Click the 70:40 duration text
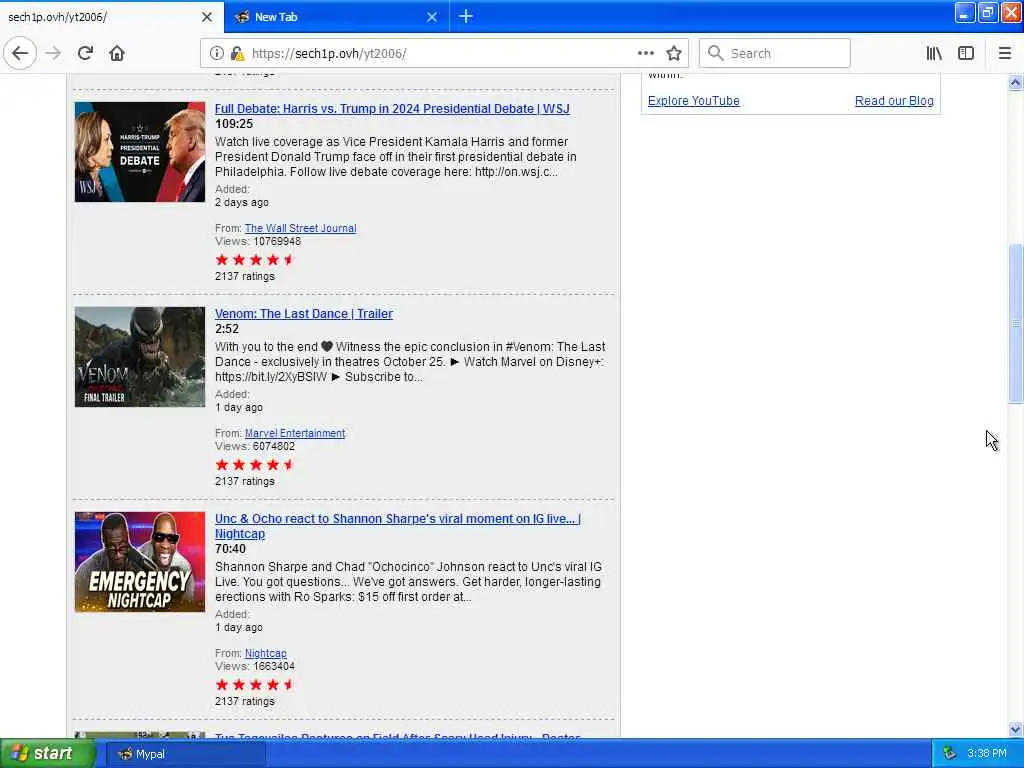The image size is (1024, 768). (231, 549)
